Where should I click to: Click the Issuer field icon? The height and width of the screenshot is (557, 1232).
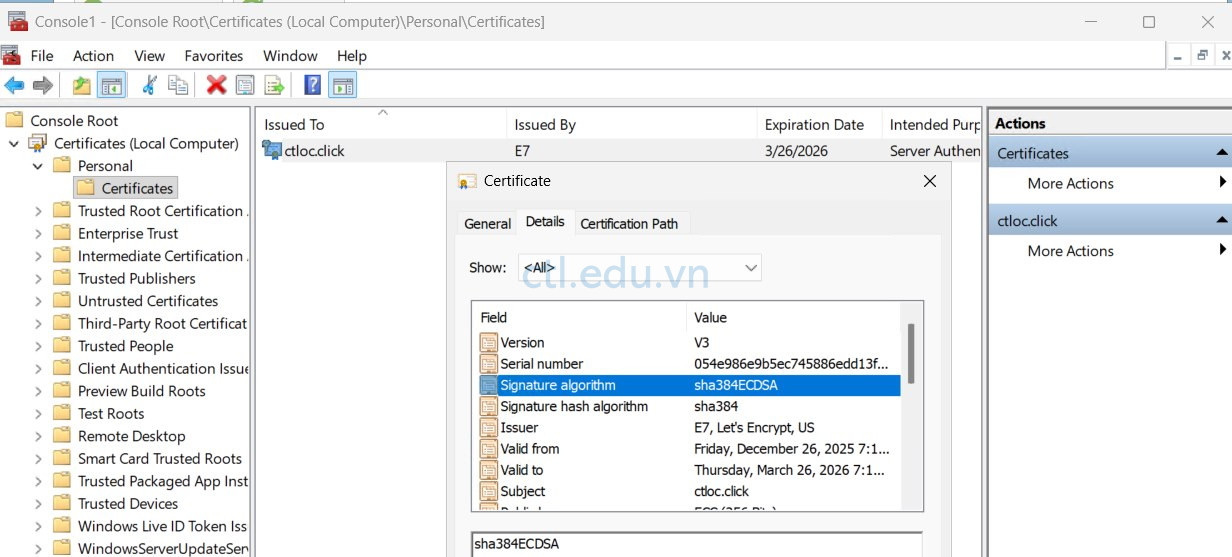point(488,428)
